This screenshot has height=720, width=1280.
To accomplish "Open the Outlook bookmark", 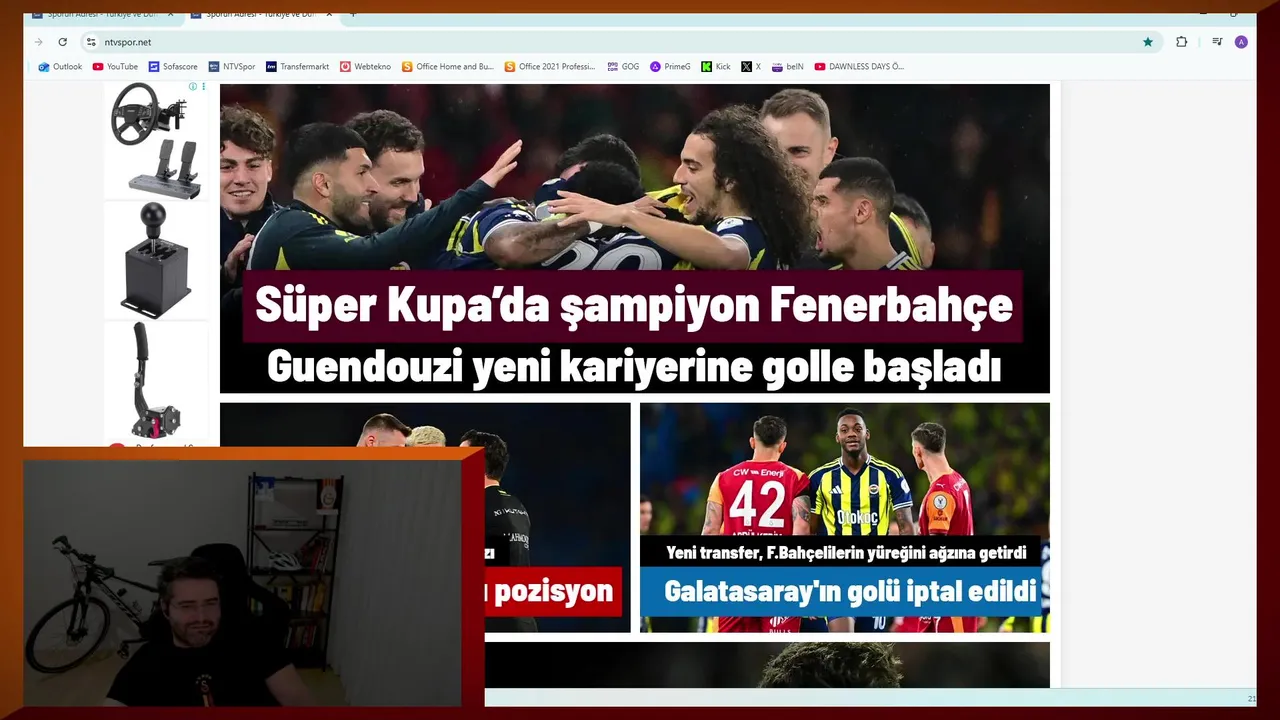I will pos(60,67).
